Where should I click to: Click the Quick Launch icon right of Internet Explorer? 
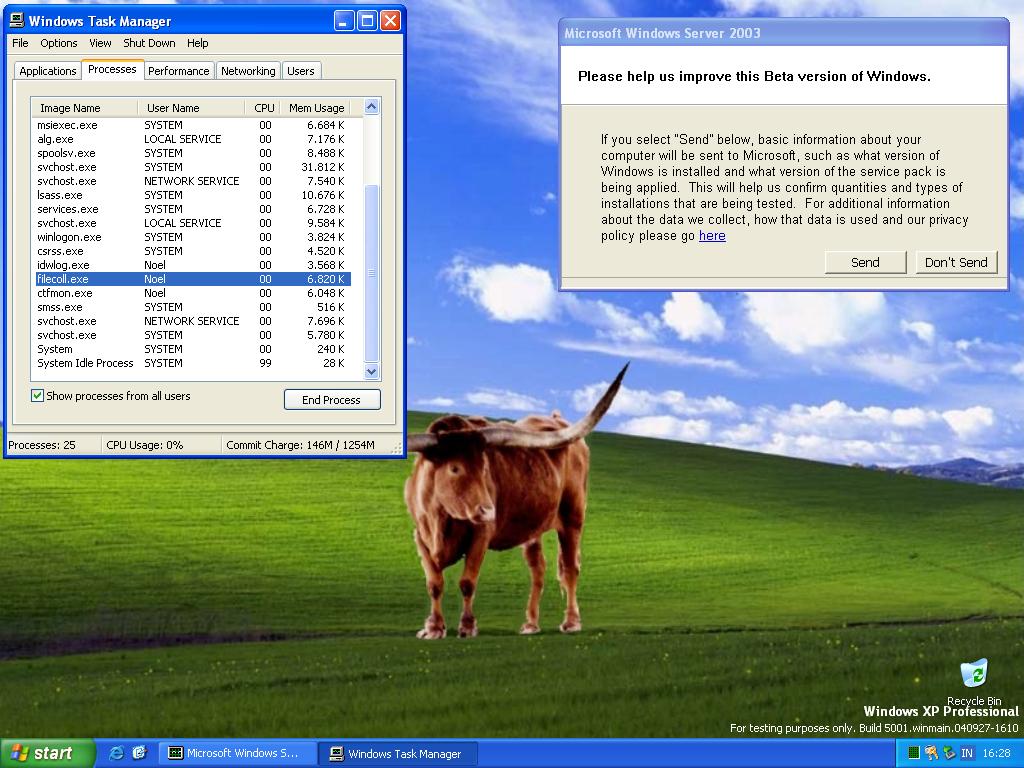(x=140, y=753)
